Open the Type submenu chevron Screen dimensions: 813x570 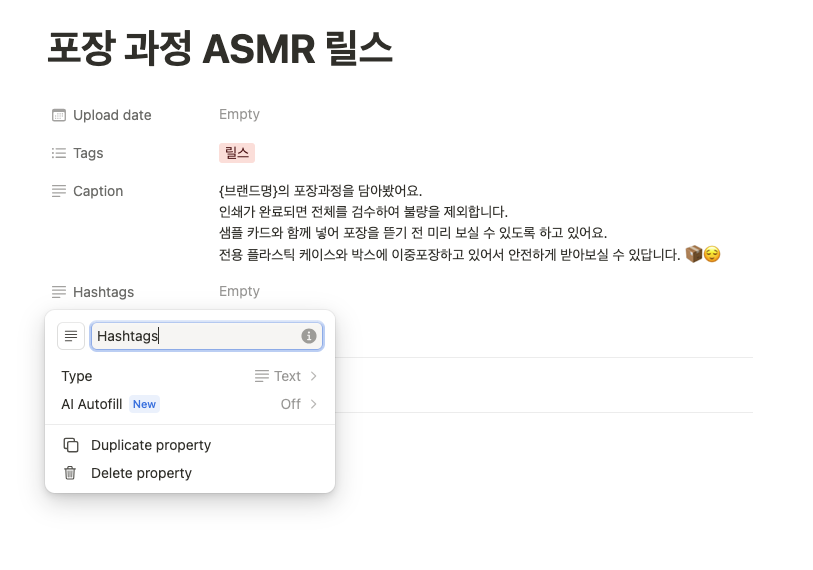point(313,376)
